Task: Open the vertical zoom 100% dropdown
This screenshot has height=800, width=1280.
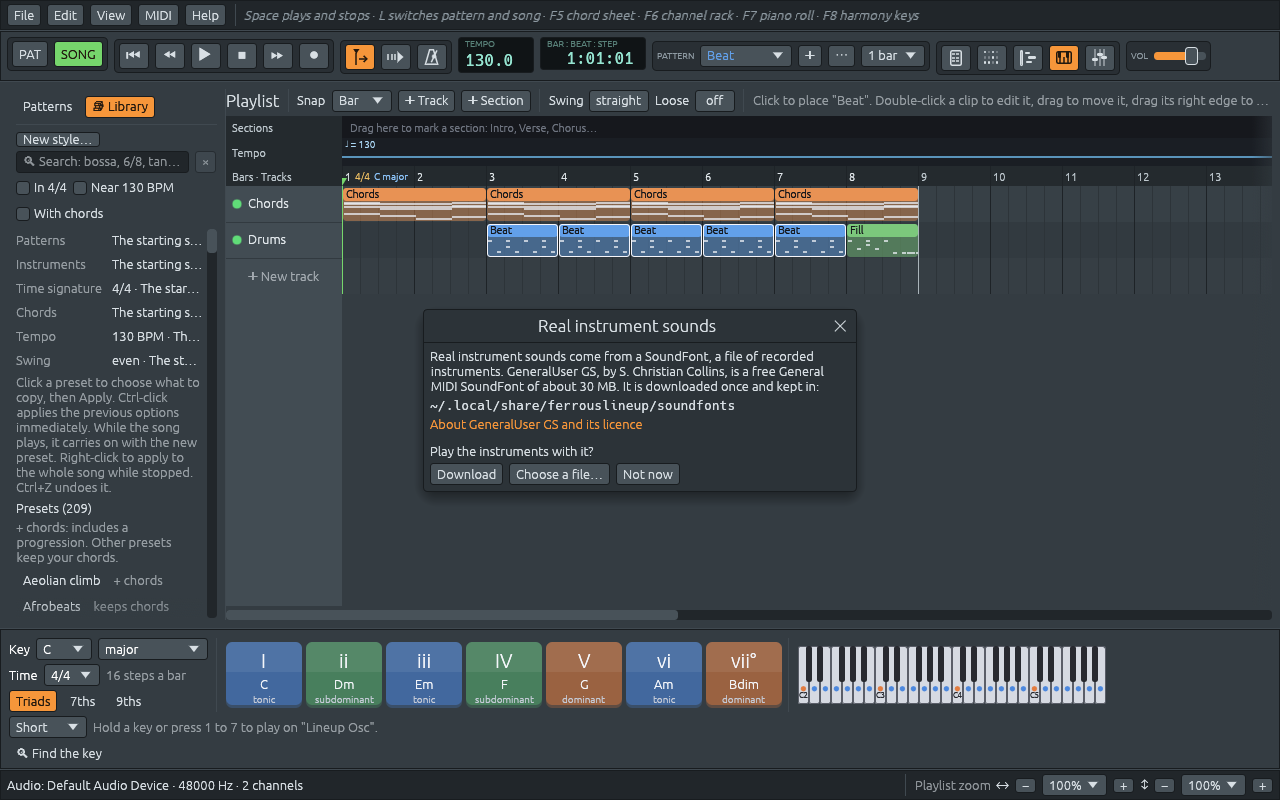Action: 1213,786
